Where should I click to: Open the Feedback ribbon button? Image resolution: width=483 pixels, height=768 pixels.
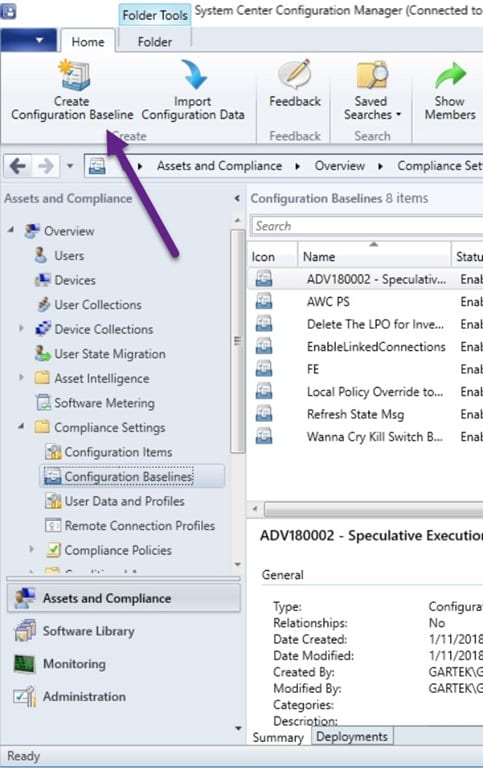pyautogui.click(x=294, y=82)
